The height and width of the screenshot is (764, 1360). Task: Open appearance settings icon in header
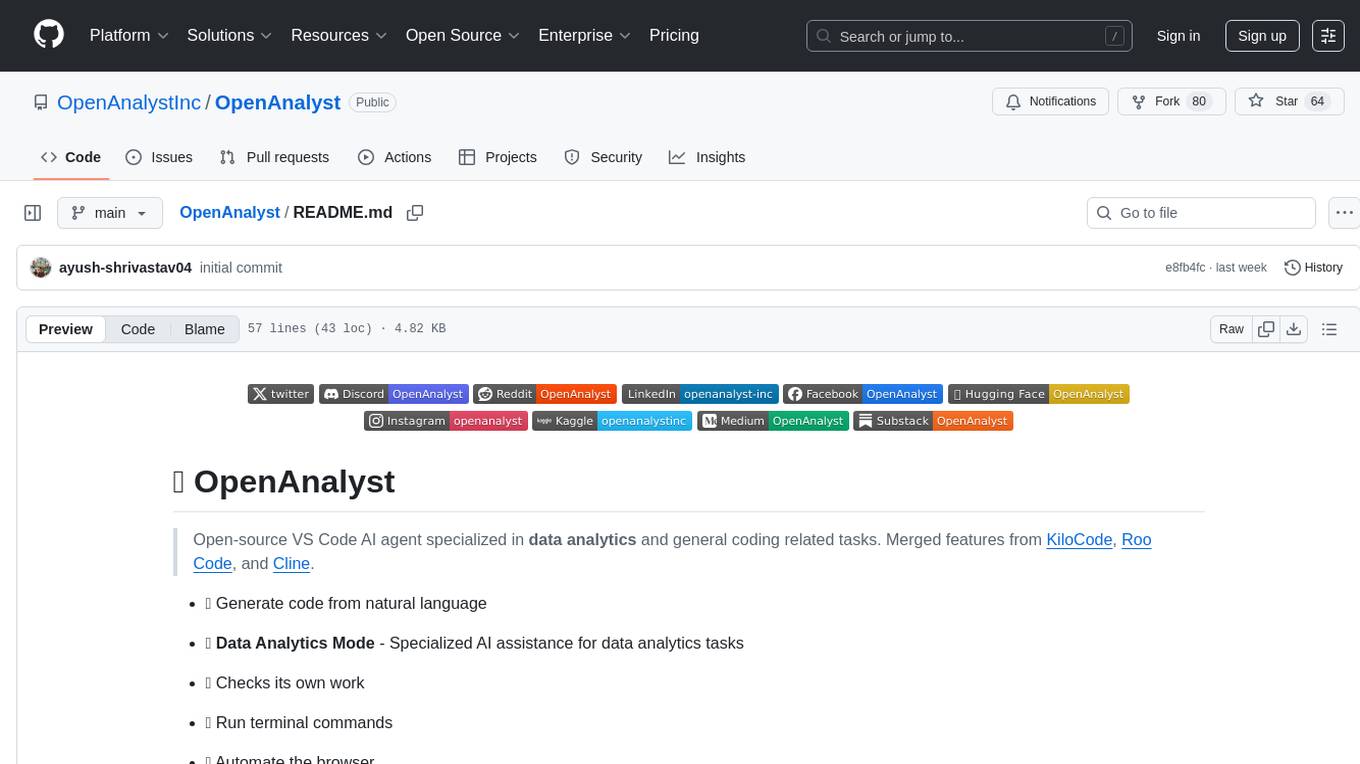[x=1328, y=36]
